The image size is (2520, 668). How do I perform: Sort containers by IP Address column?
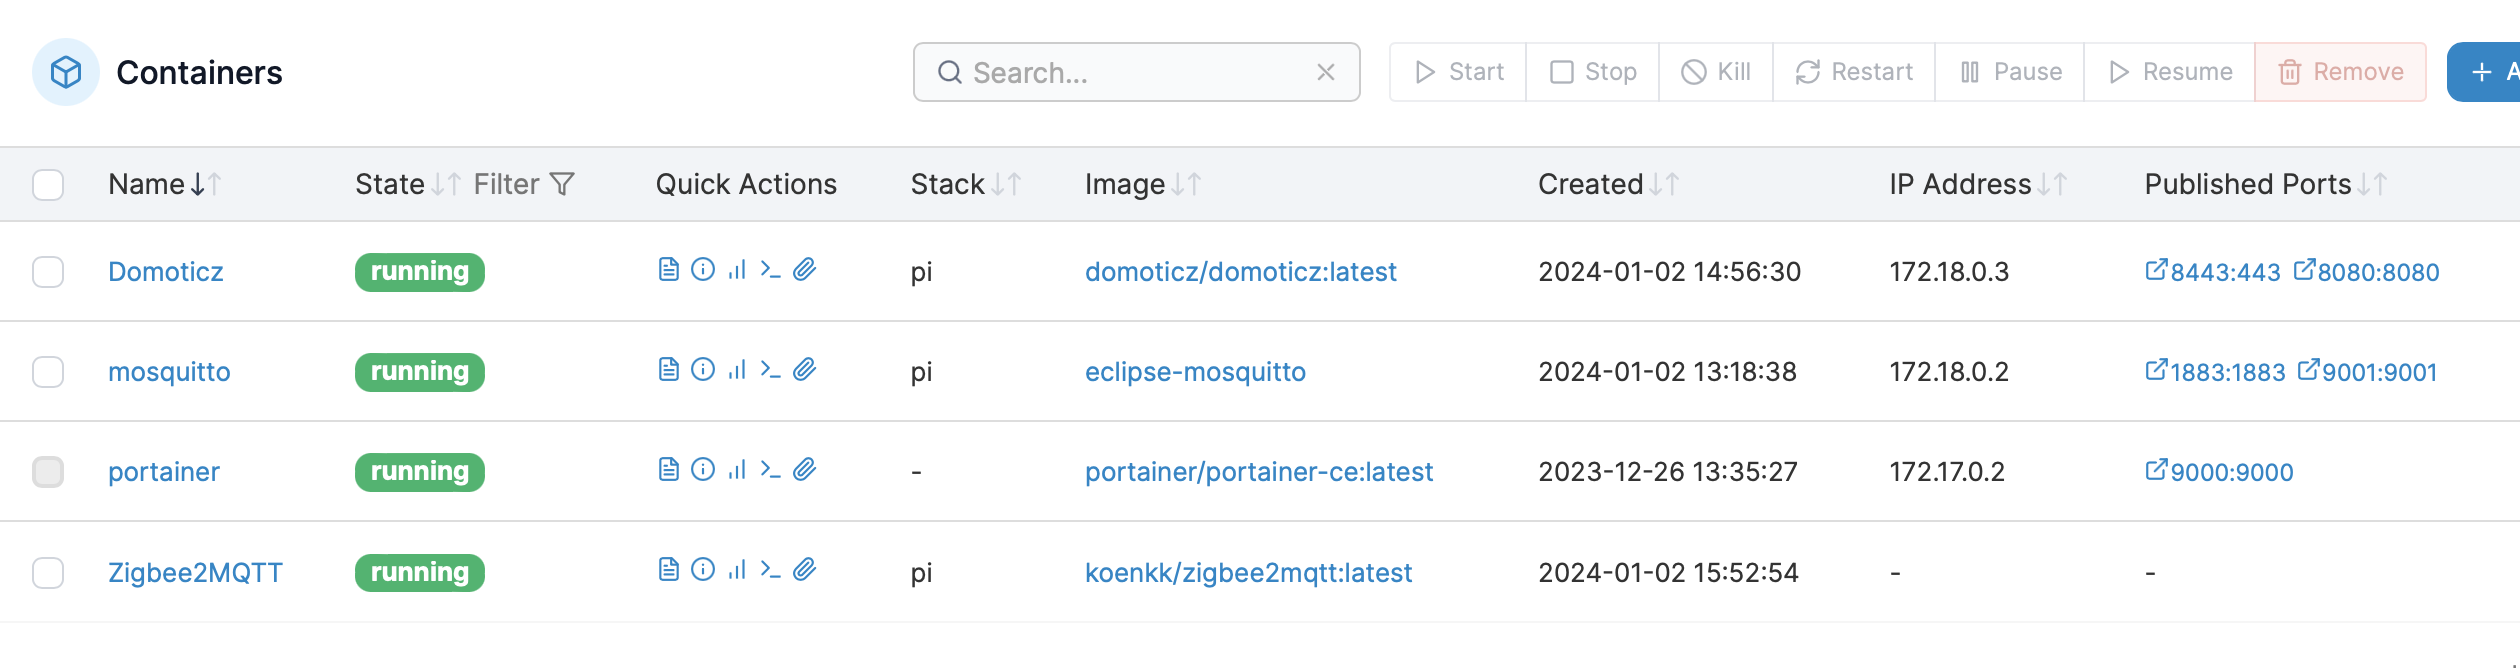tap(1978, 184)
